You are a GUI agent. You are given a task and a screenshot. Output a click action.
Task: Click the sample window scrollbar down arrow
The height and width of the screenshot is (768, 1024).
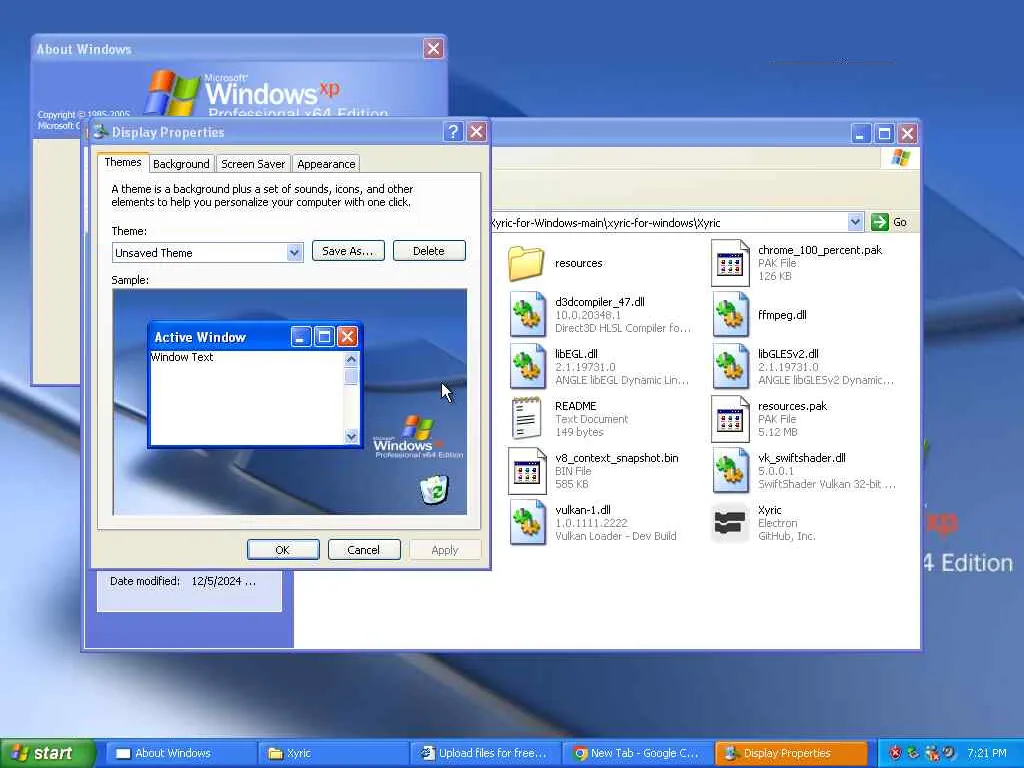pyautogui.click(x=351, y=436)
